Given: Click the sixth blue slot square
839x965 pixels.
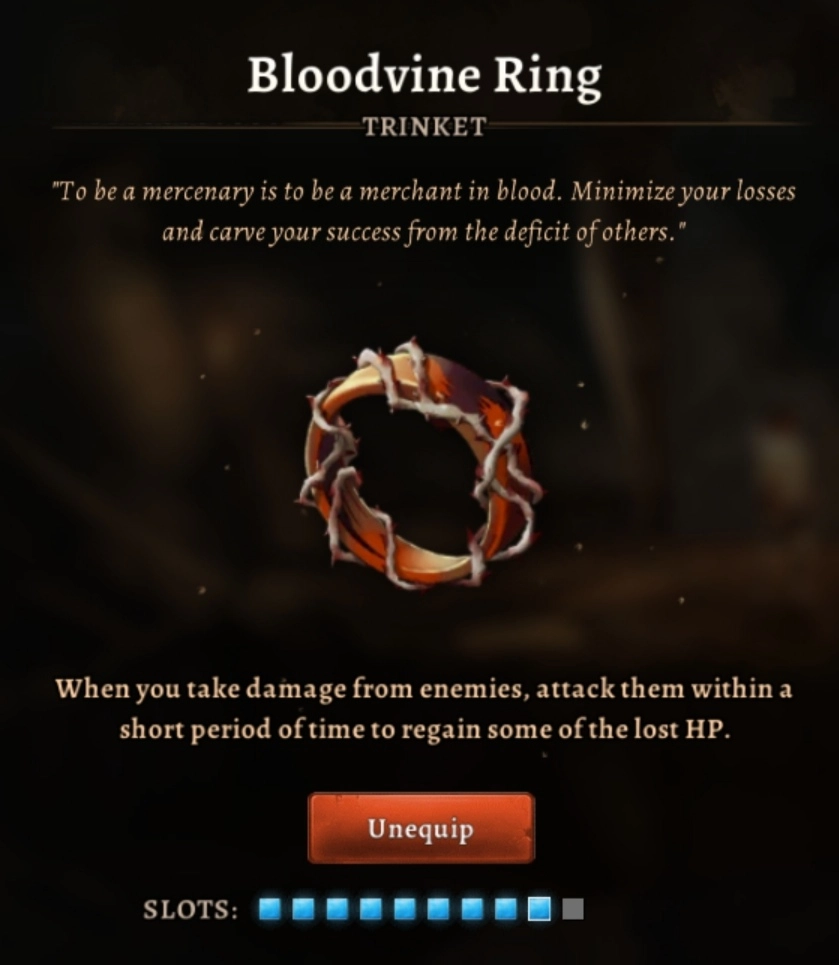Looking at the screenshot, I should (x=438, y=908).
